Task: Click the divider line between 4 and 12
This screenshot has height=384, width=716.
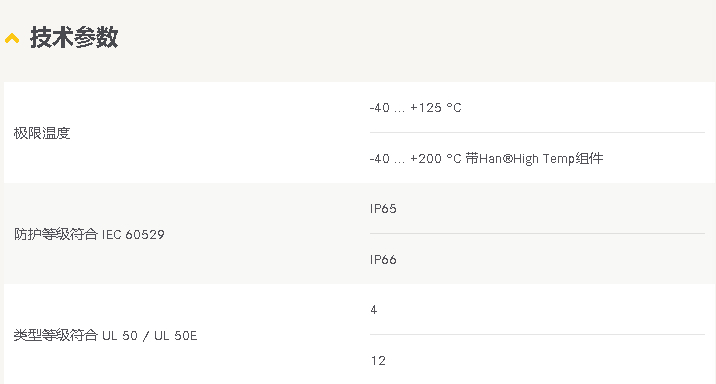Action: [537, 334]
